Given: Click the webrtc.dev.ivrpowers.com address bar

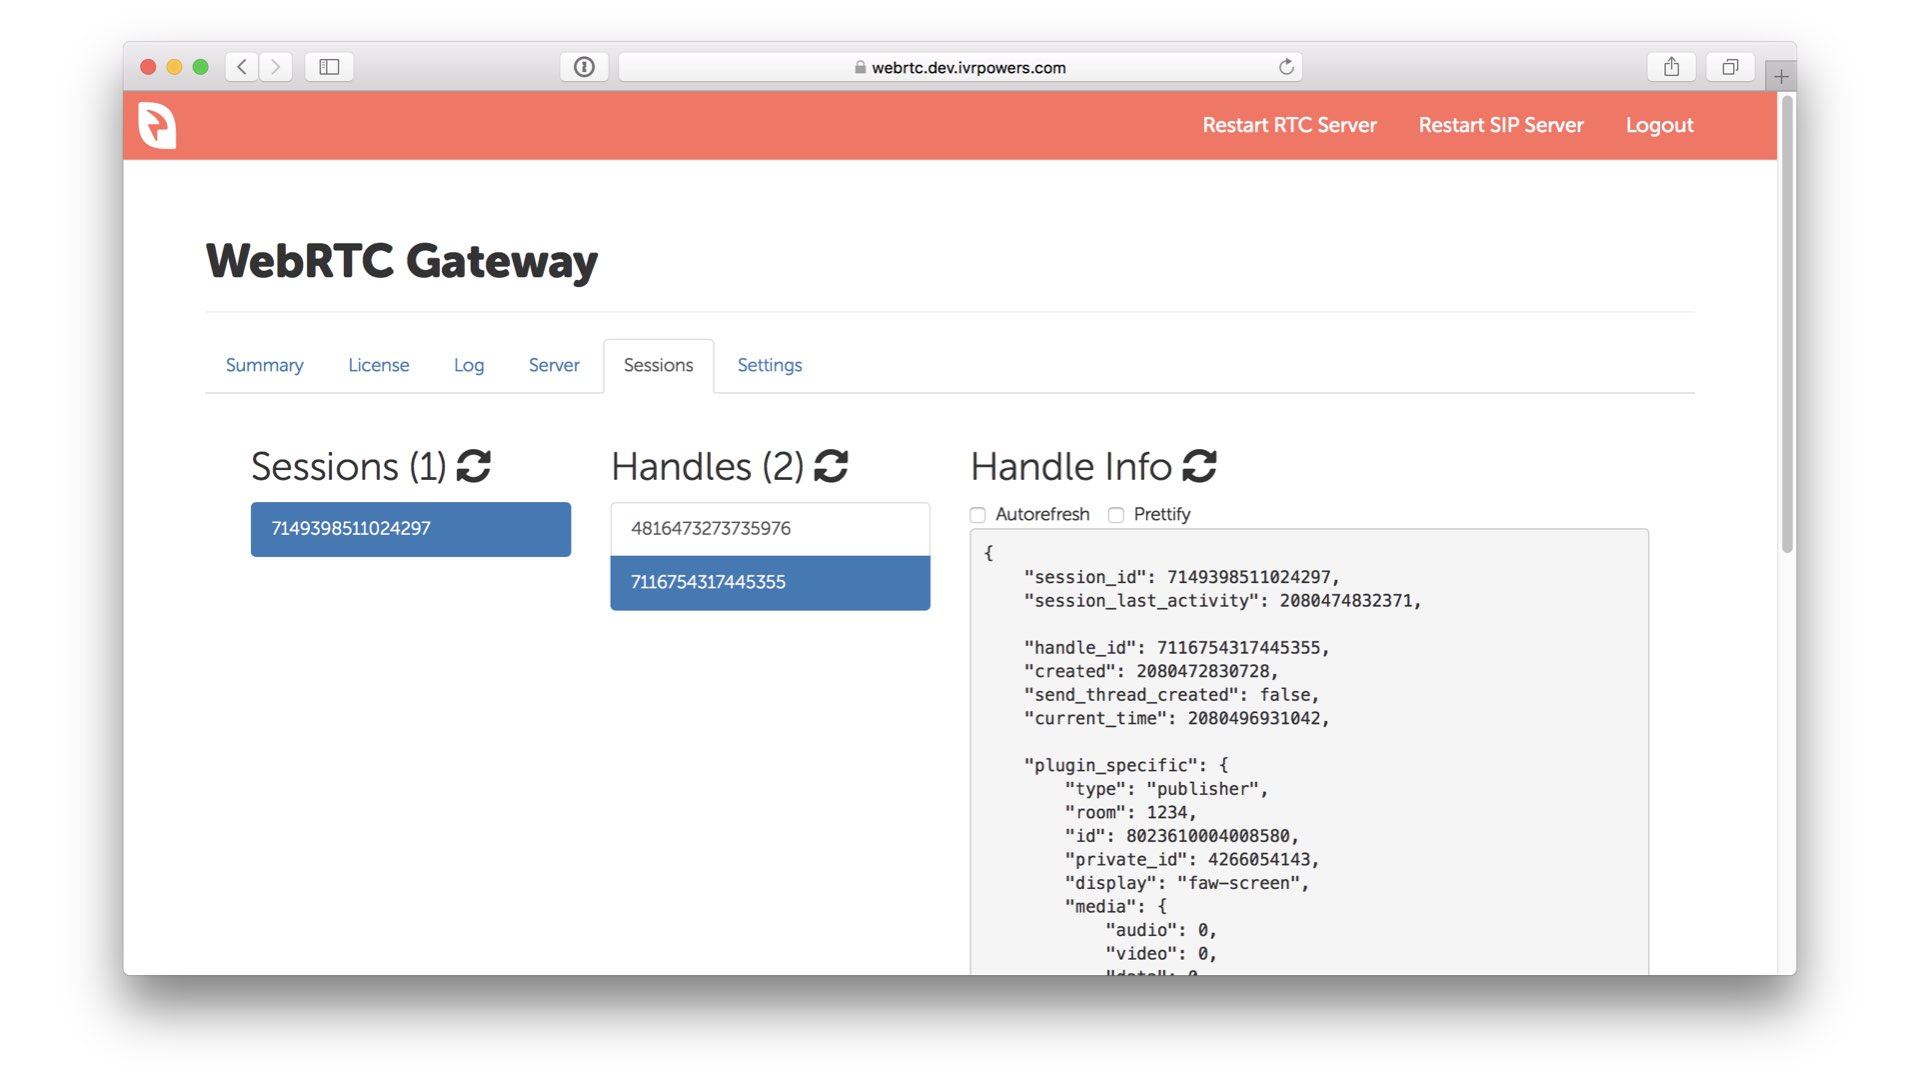Looking at the screenshot, I should click(960, 67).
